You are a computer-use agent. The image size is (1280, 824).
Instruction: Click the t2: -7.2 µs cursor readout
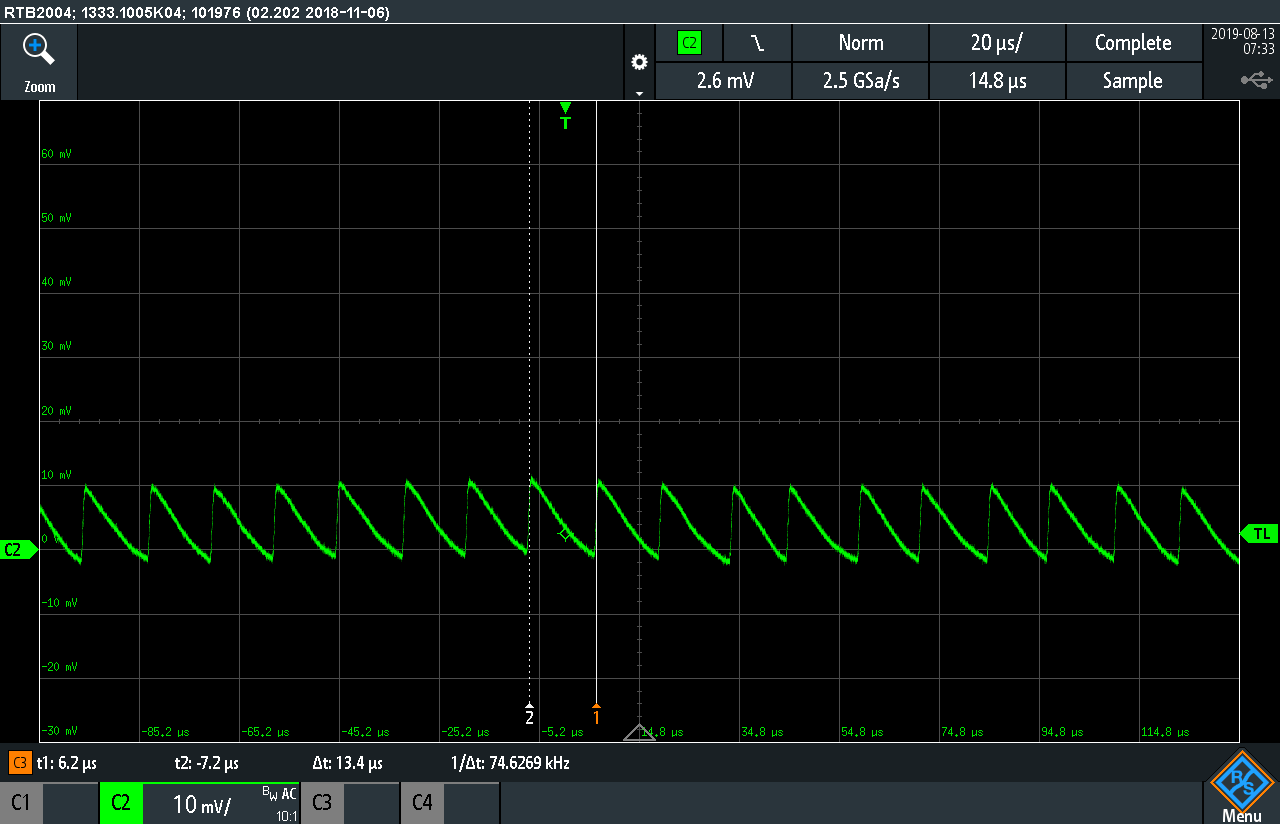click(206, 763)
